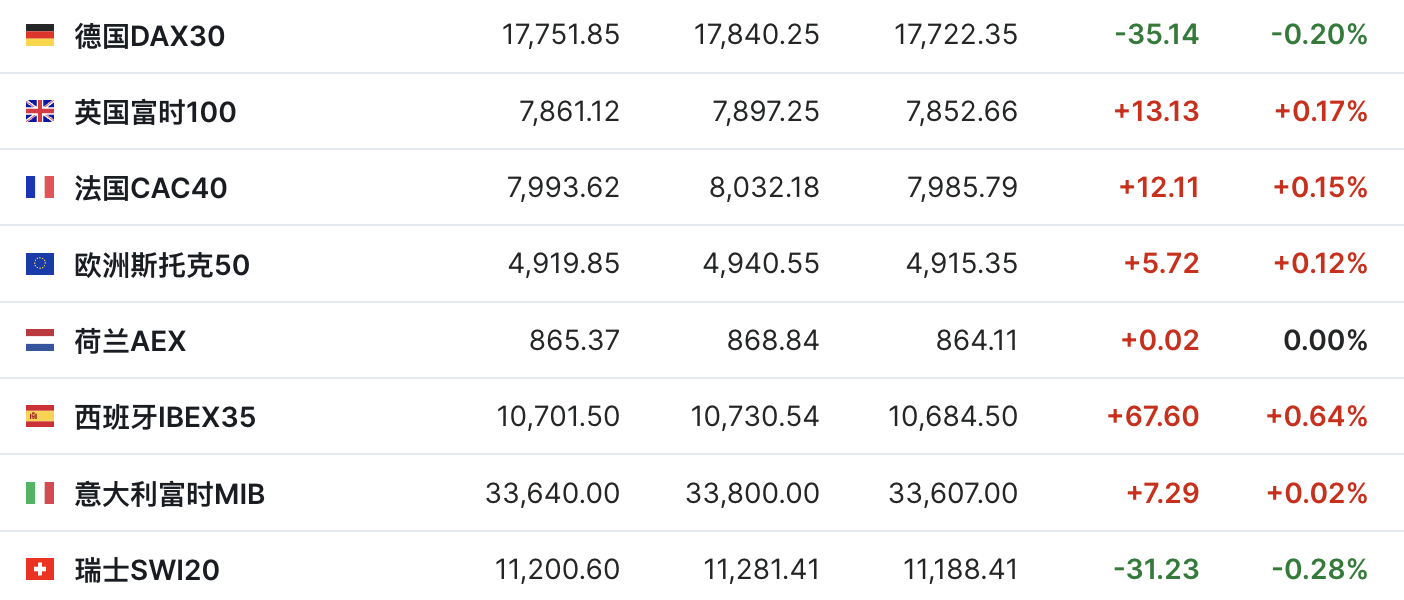Open the 英国富时100 index link

[155, 112]
